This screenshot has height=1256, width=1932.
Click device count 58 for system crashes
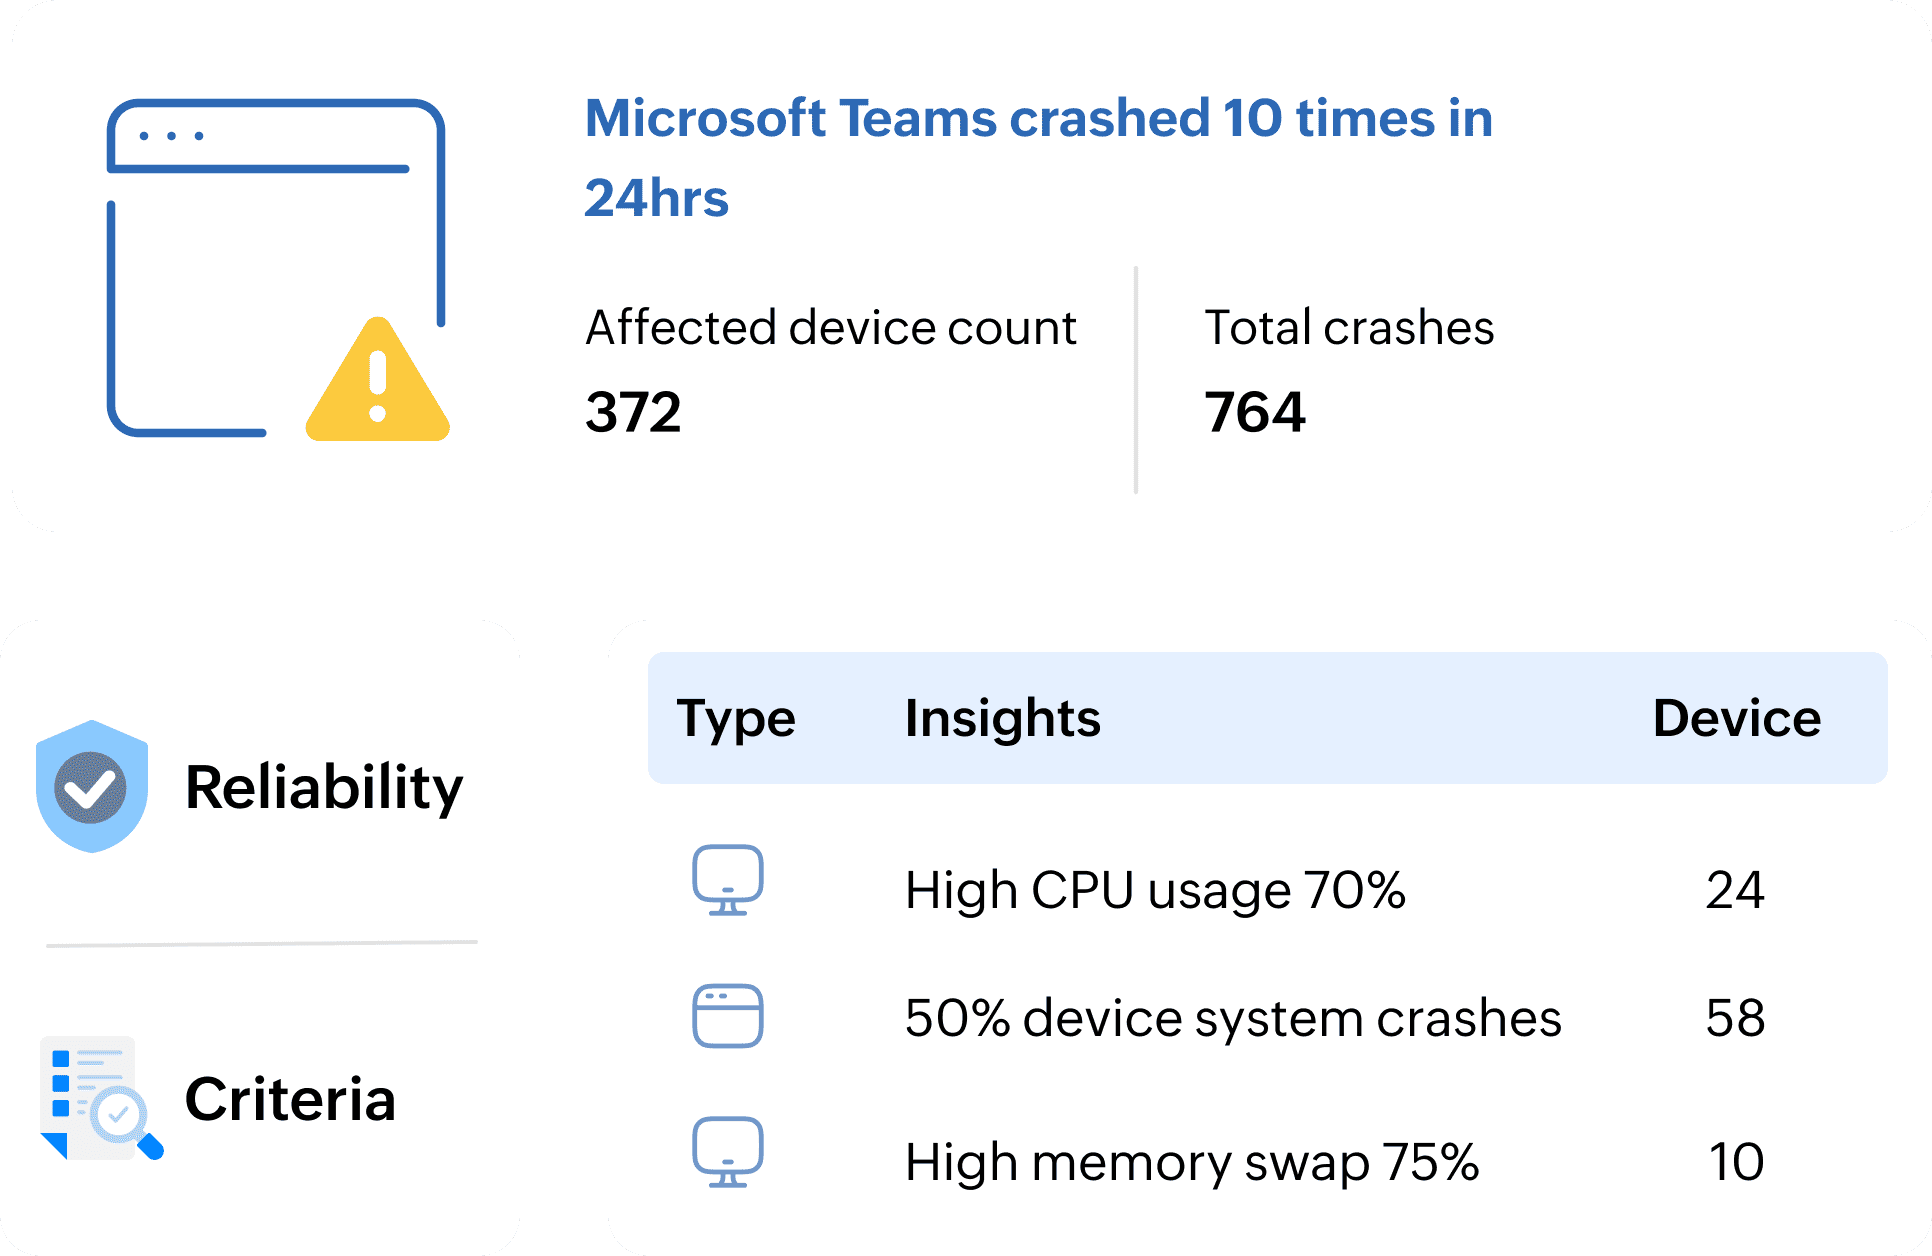point(1735,1018)
